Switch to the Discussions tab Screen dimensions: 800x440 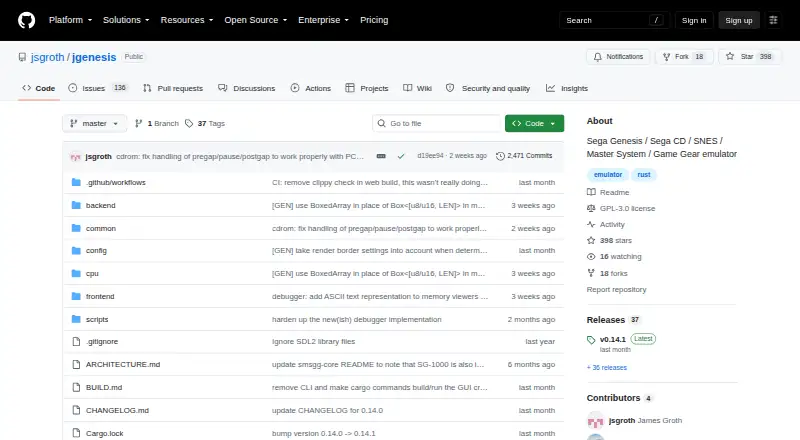[246, 88]
